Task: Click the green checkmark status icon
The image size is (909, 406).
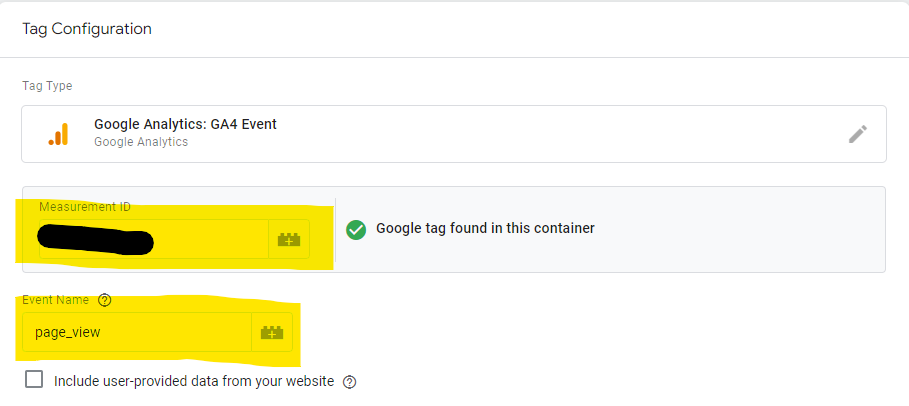Action: coord(356,229)
